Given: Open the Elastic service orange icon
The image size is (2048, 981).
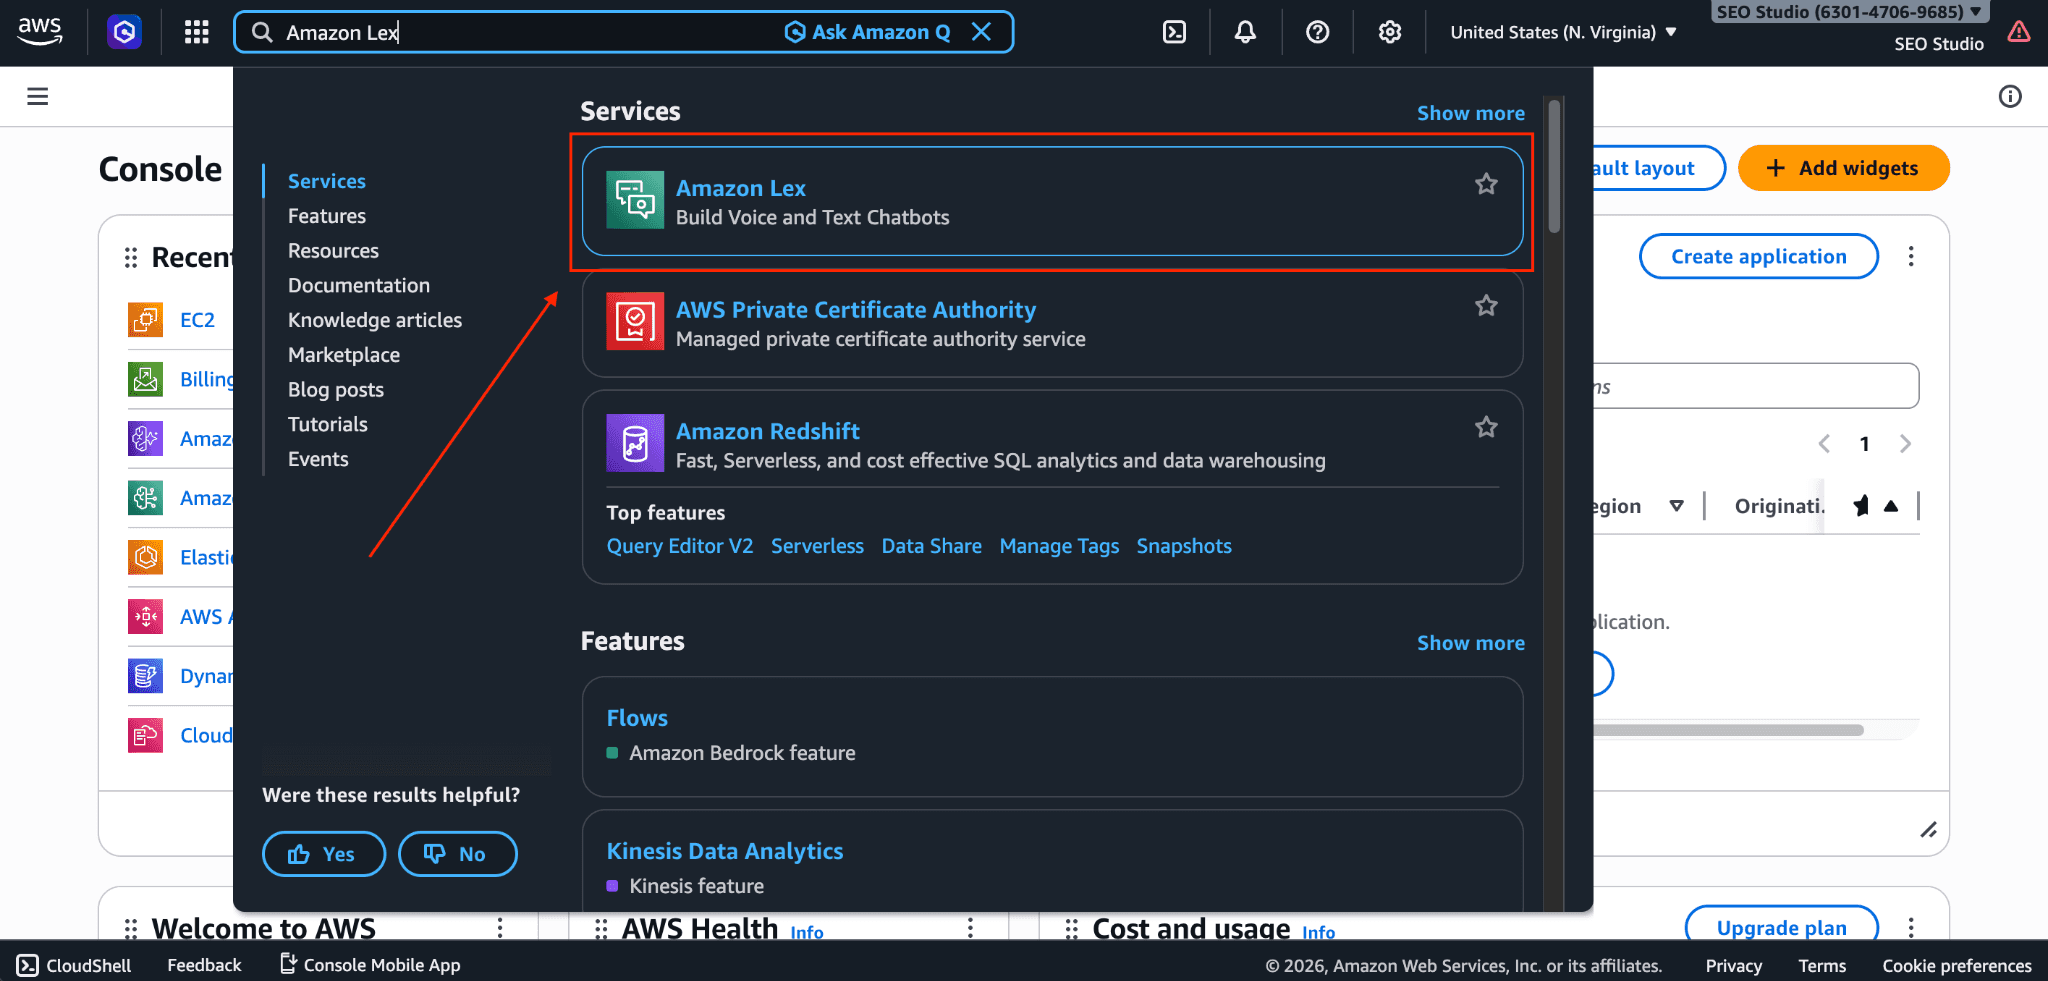Looking at the screenshot, I should click(146, 557).
